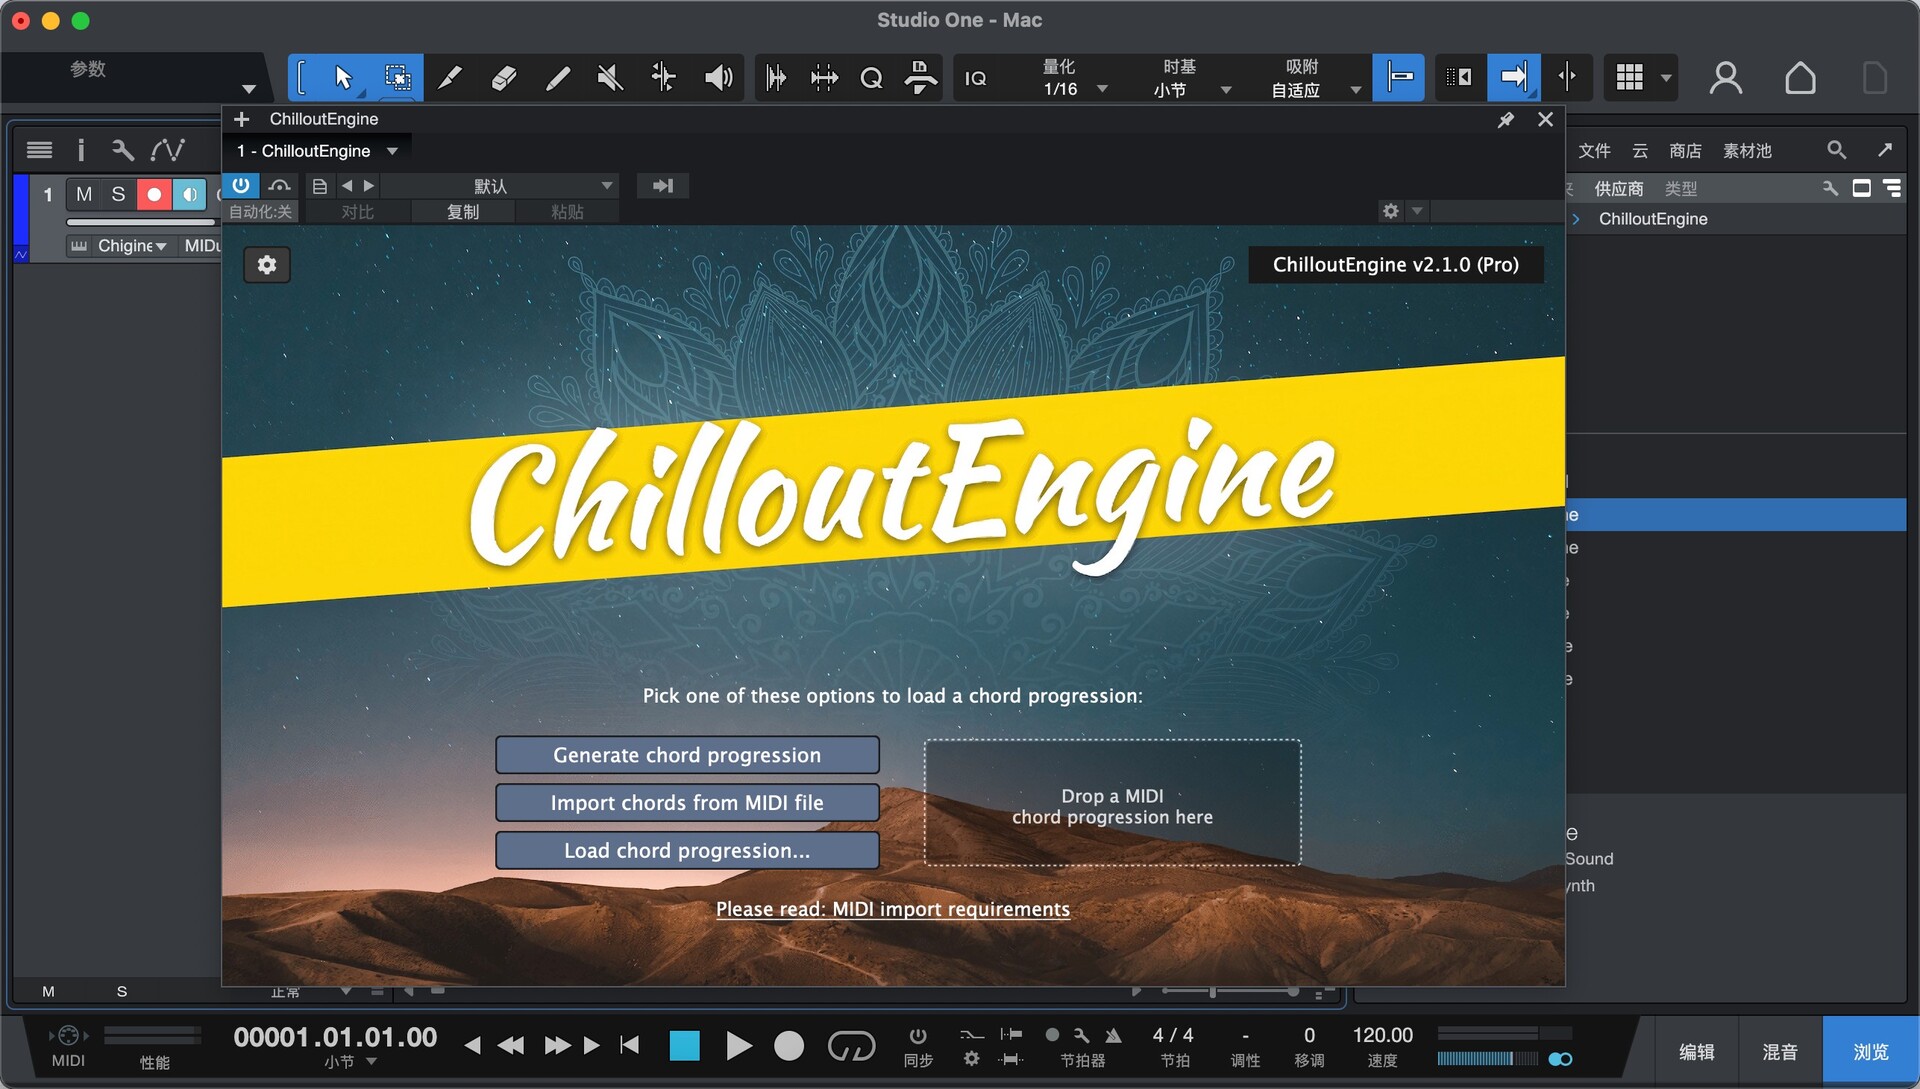Go to the Start page home icon
Image resolution: width=1920 pixels, height=1089 pixels.
pos(1800,77)
